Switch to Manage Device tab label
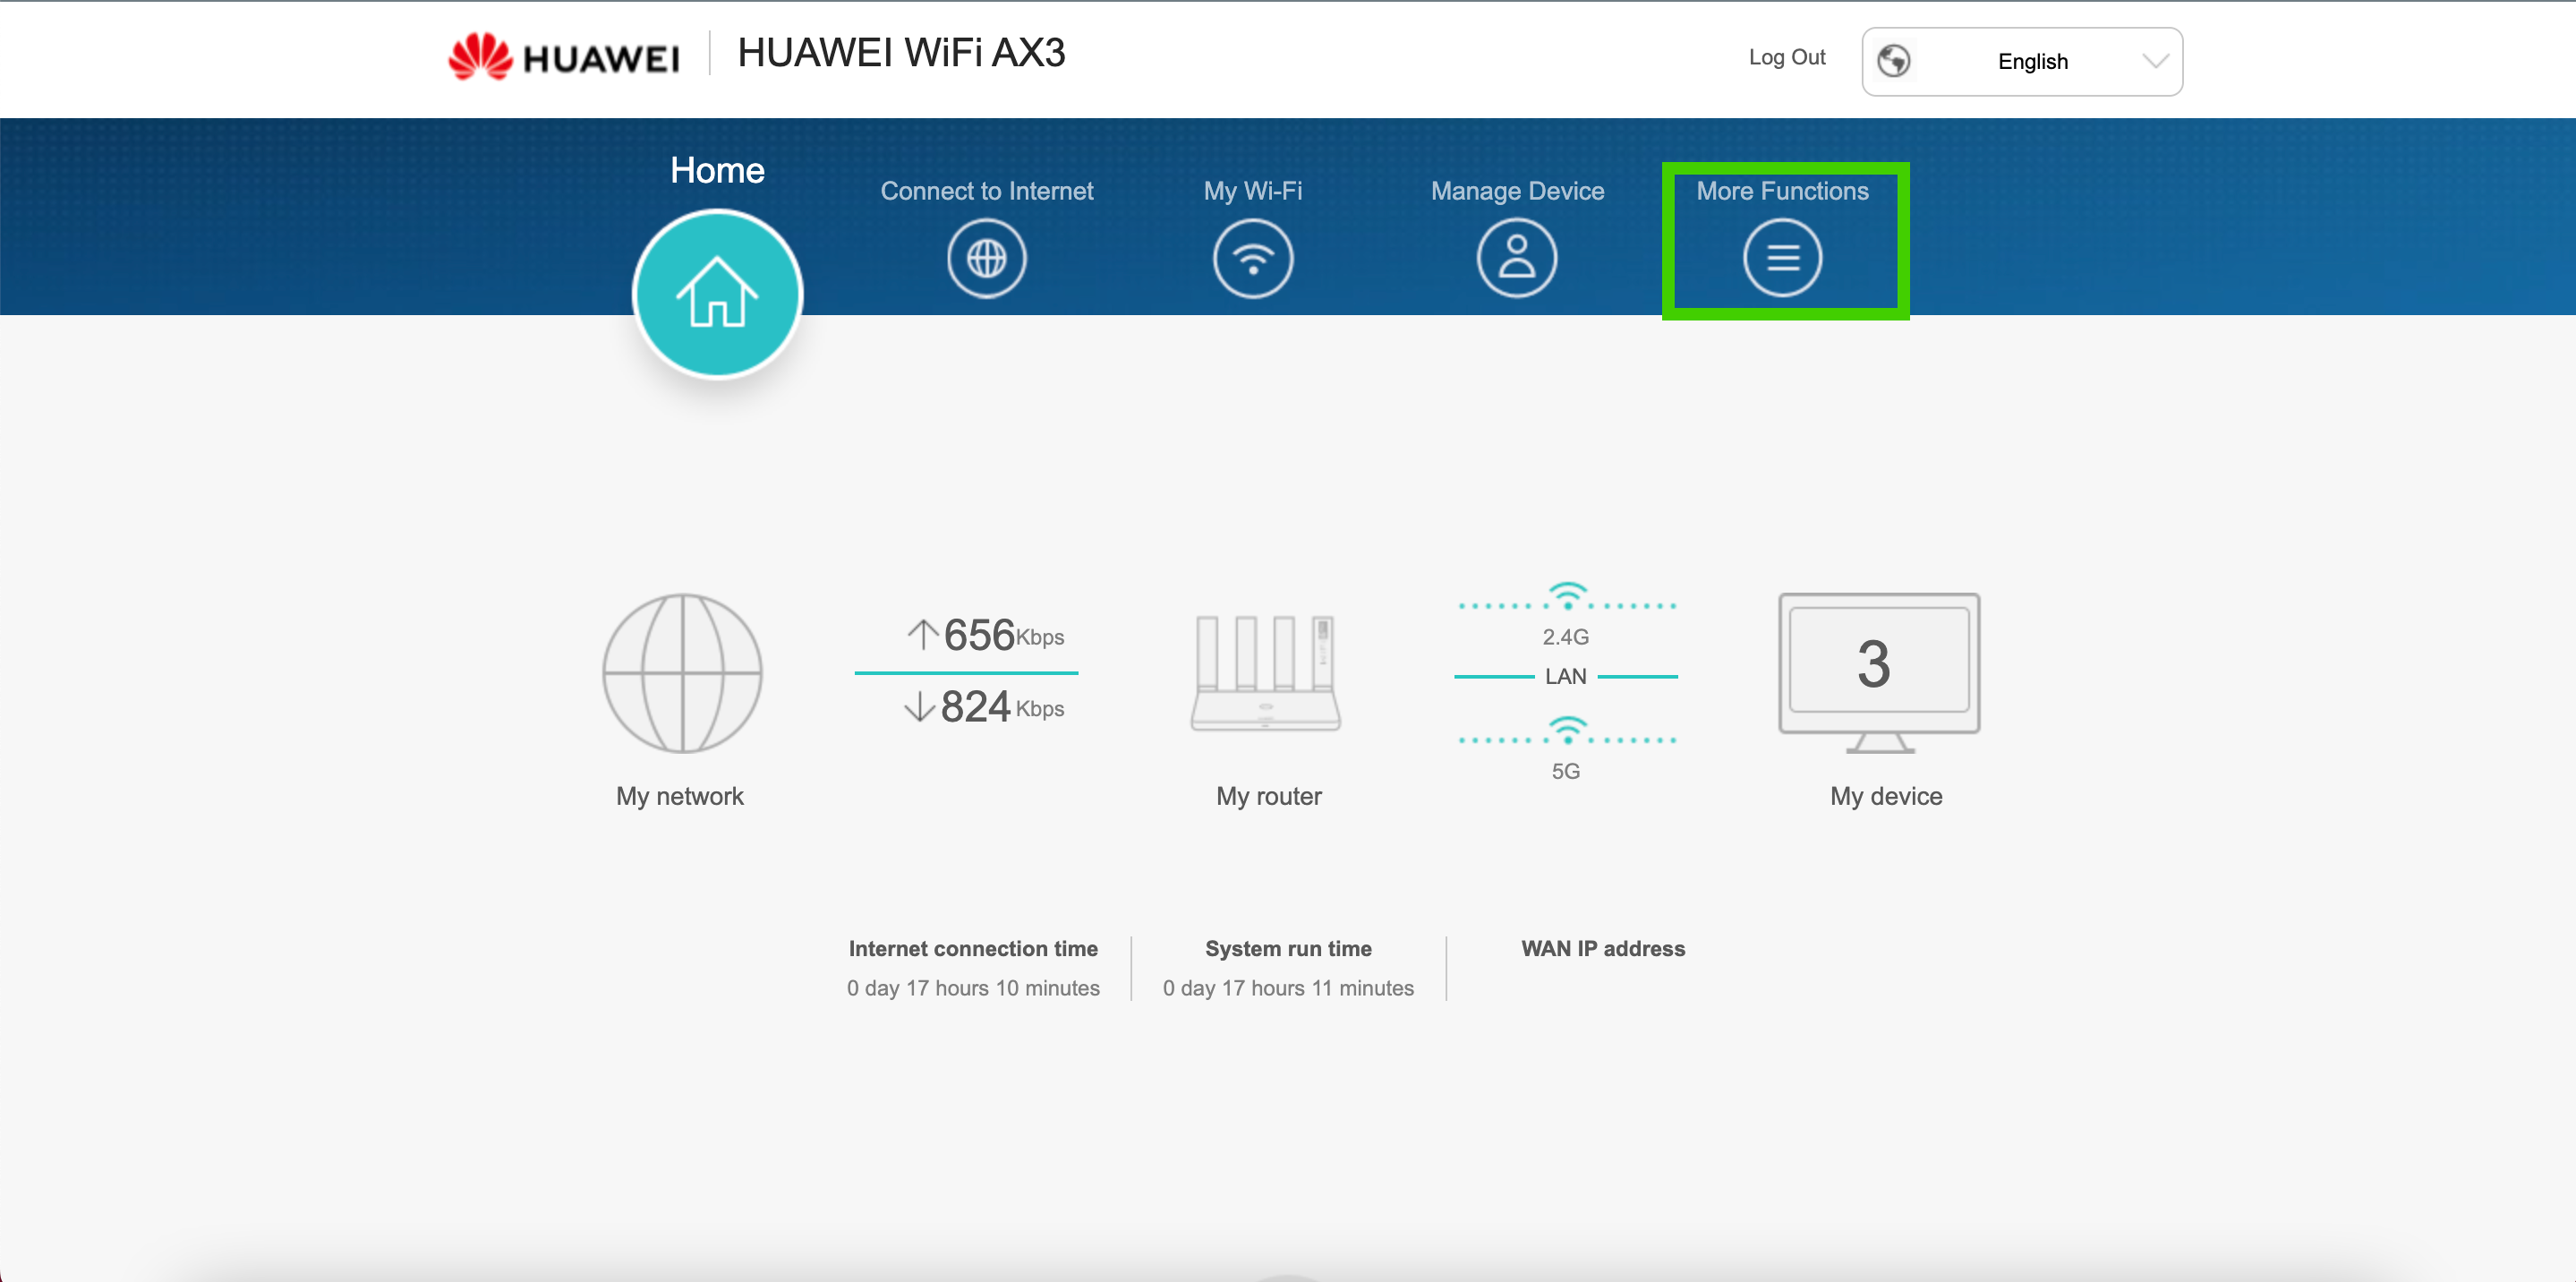Image resolution: width=2576 pixels, height=1282 pixels. [1516, 191]
